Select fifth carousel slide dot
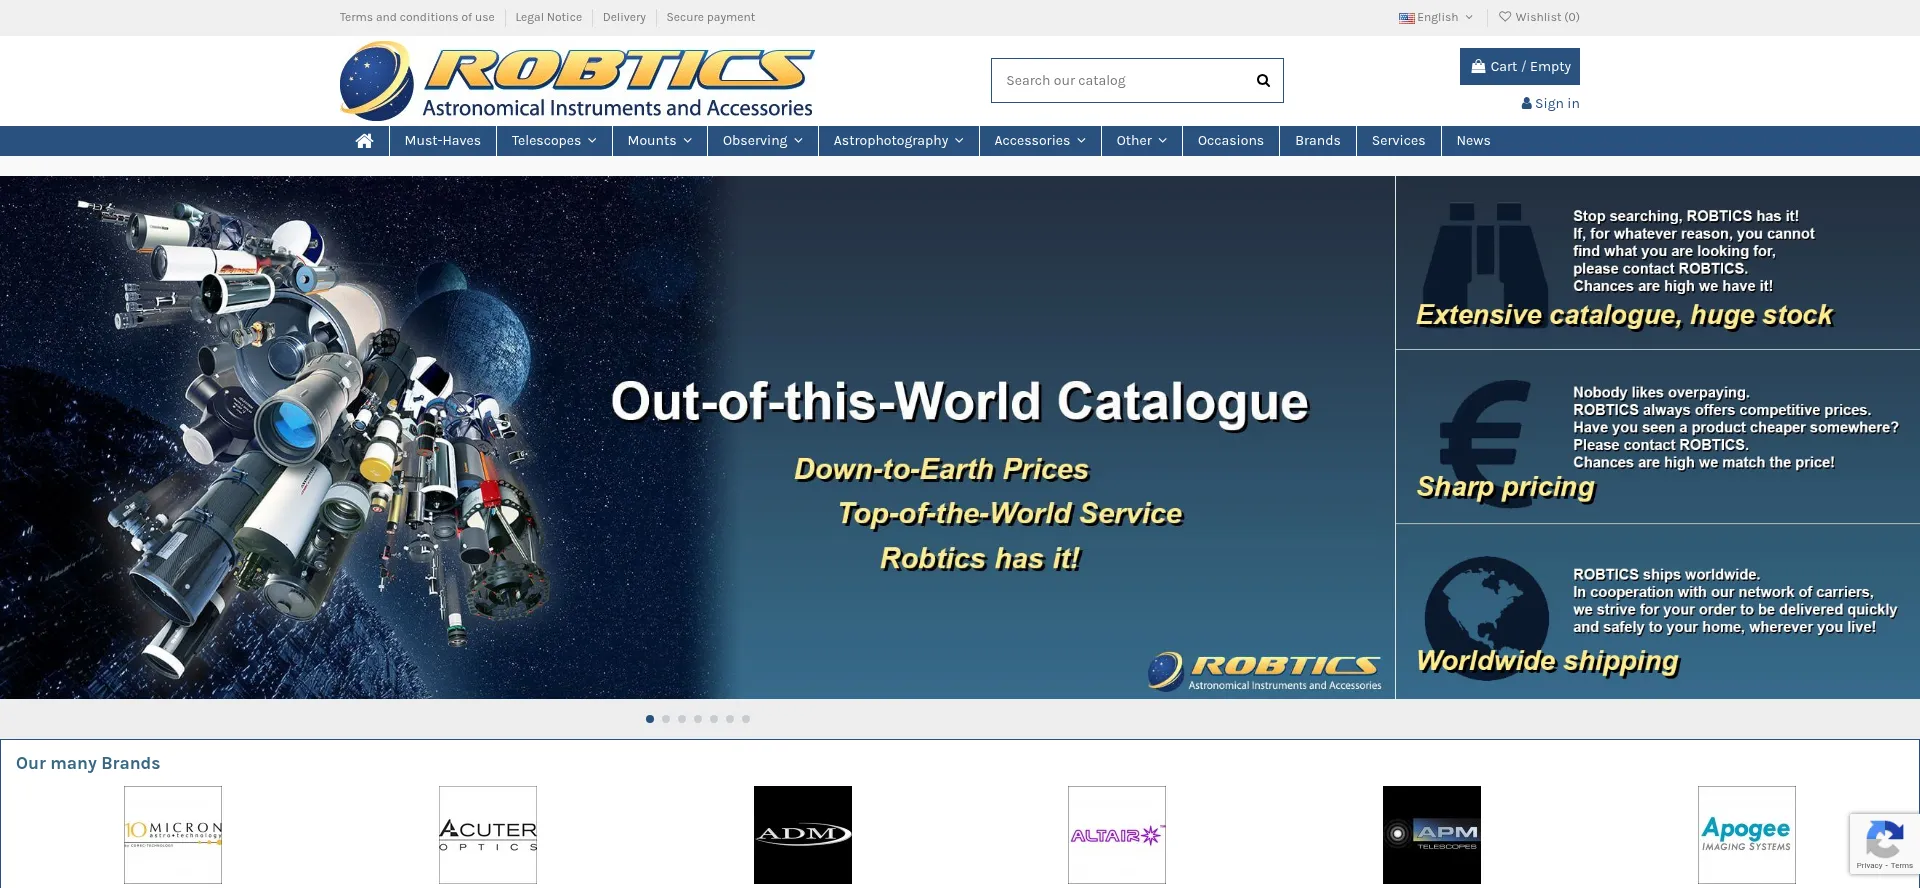 [x=714, y=719]
